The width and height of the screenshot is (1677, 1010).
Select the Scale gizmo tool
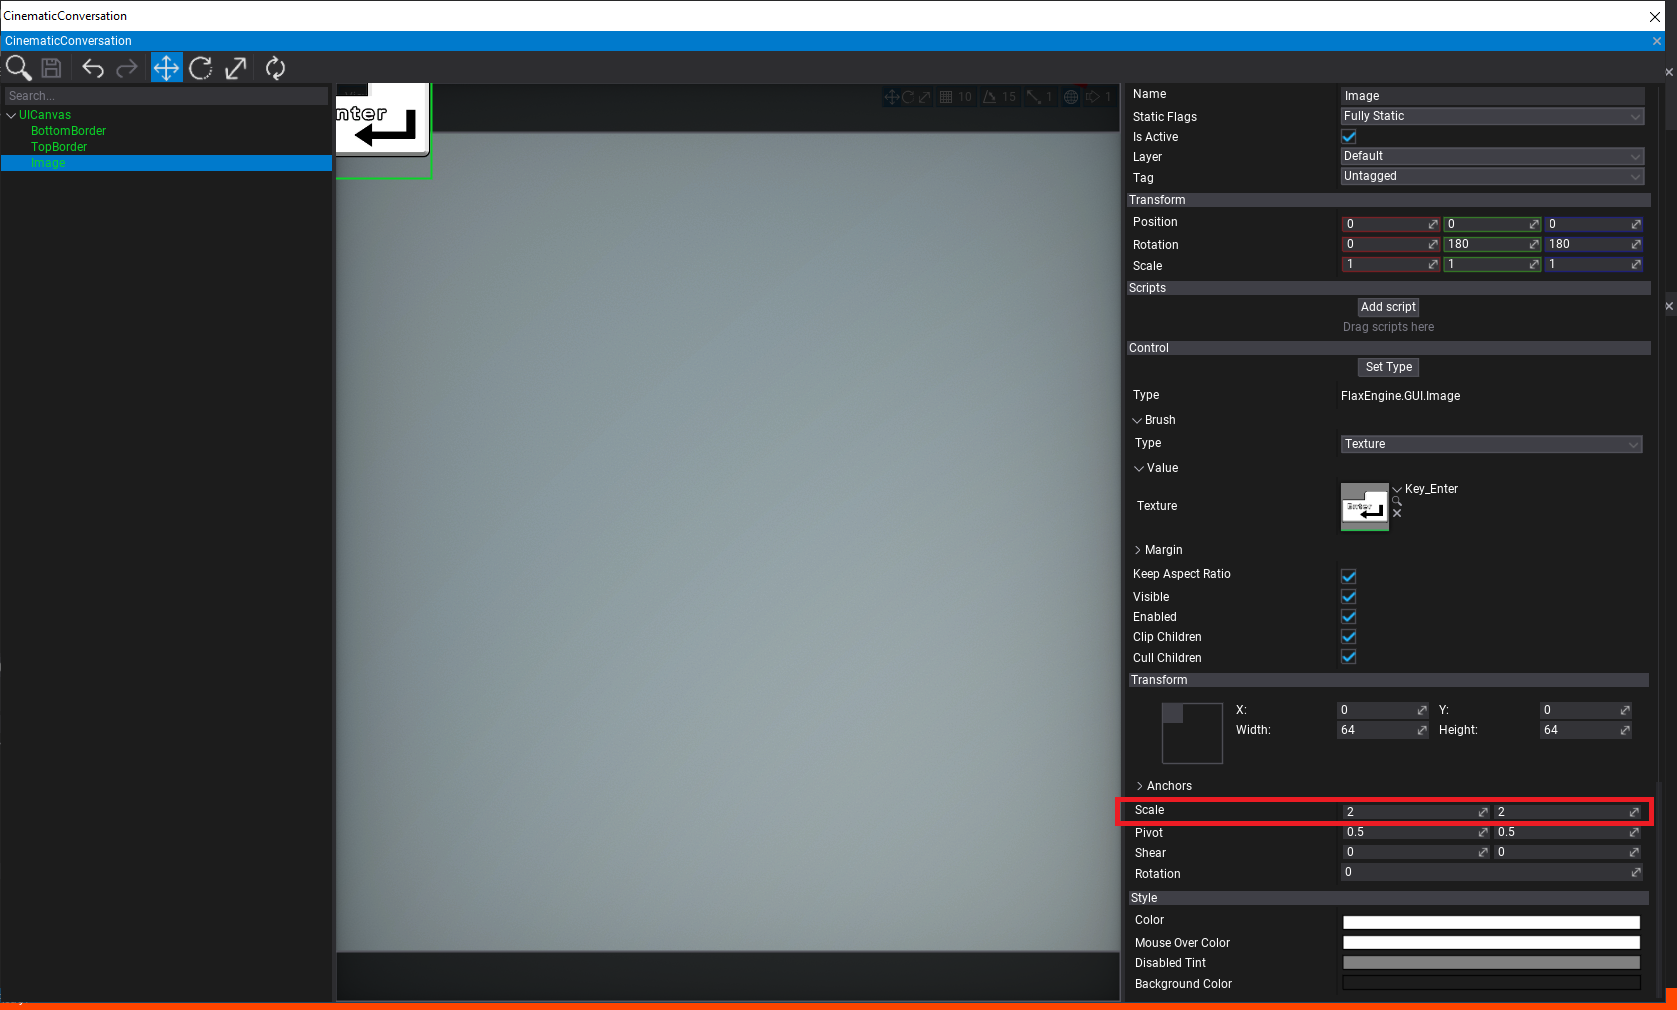[x=236, y=67]
